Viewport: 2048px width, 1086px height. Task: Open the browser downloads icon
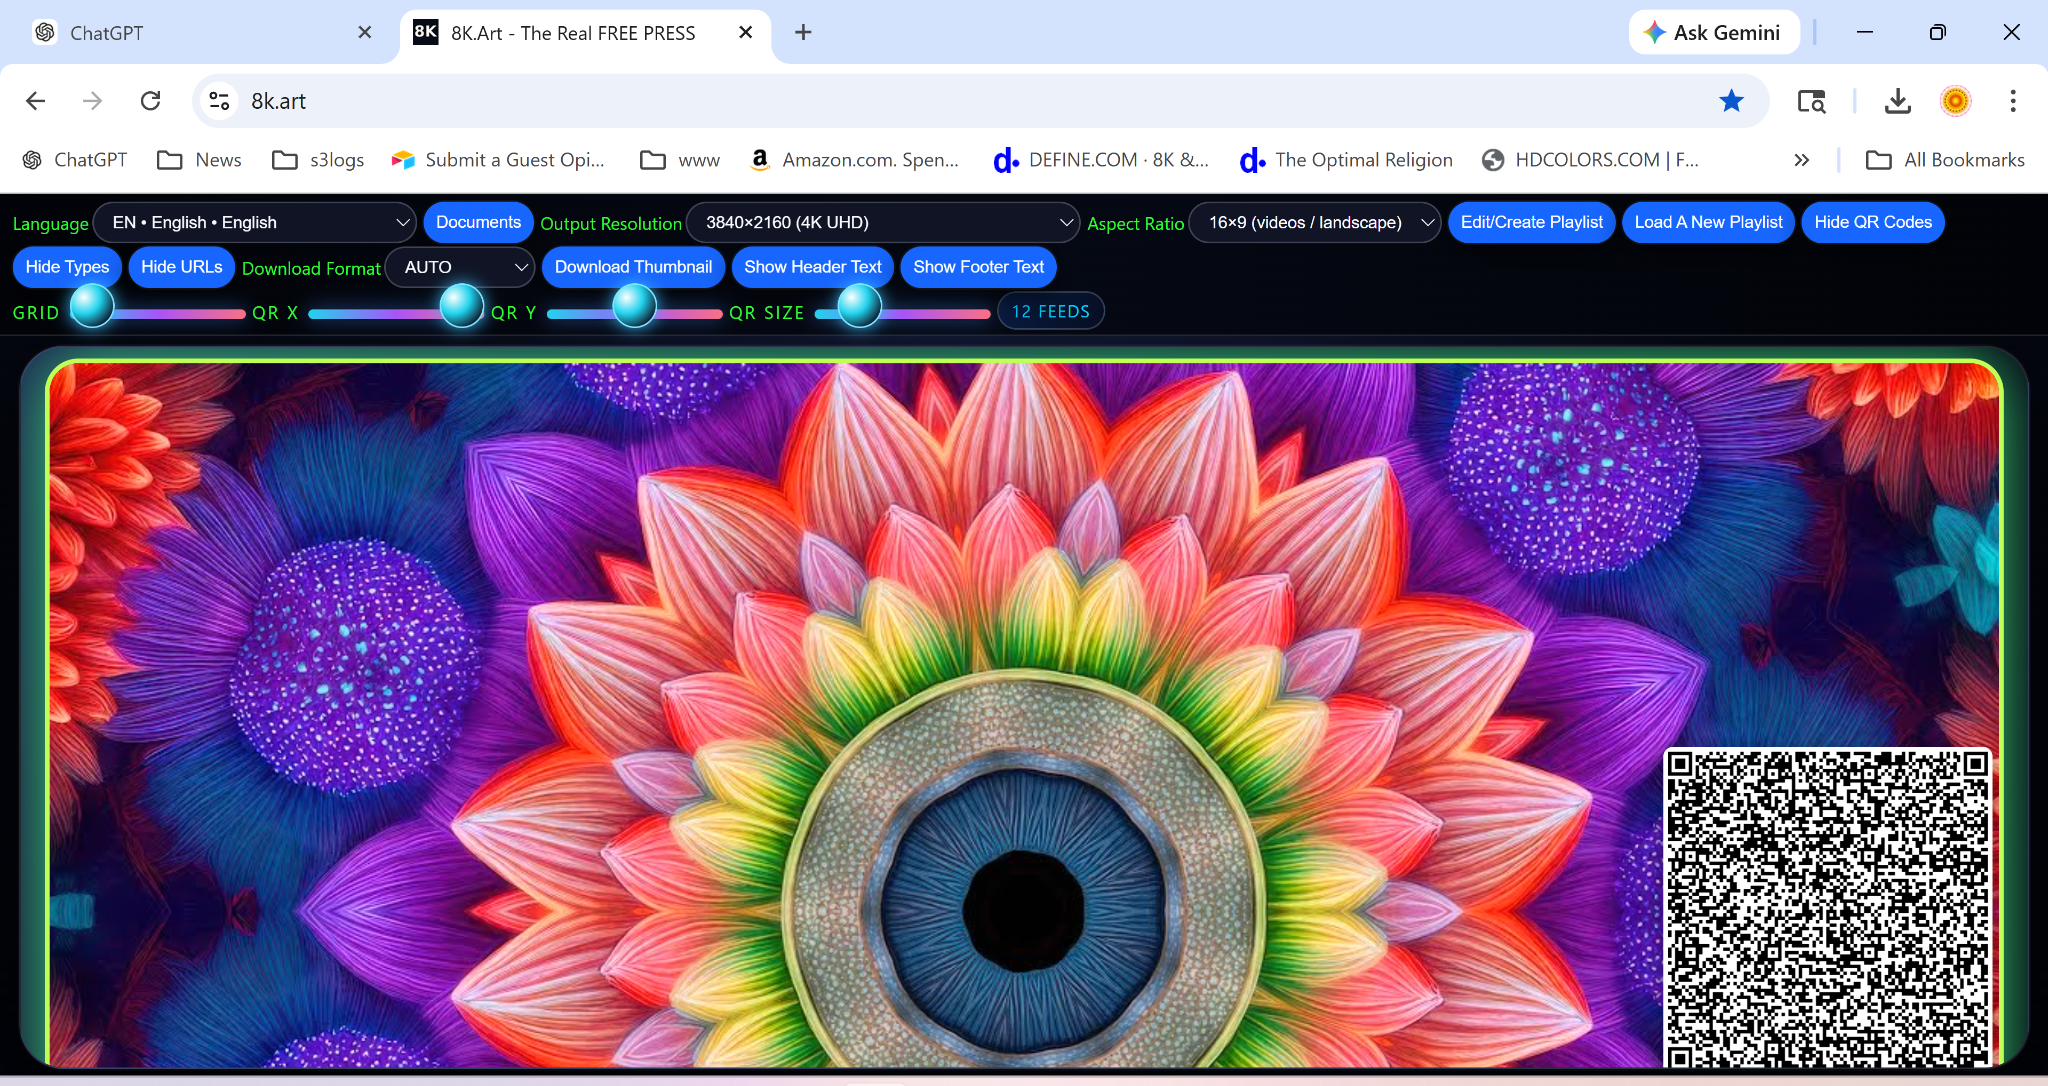click(1897, 101)
